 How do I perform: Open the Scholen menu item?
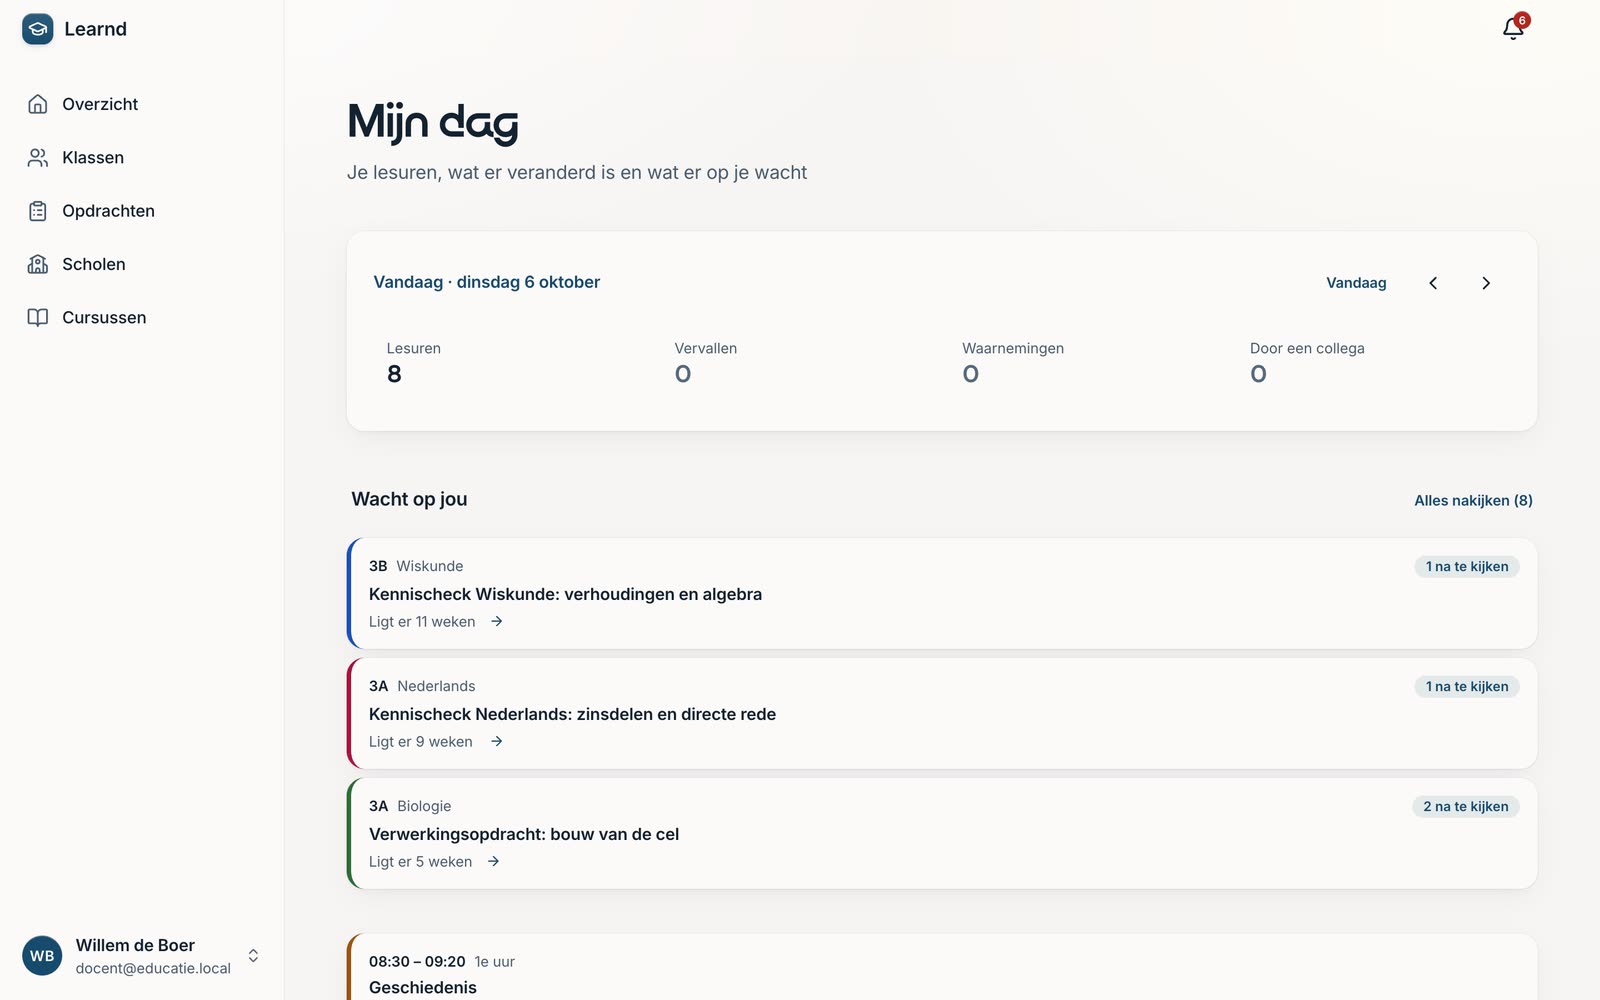coord(142,264)
